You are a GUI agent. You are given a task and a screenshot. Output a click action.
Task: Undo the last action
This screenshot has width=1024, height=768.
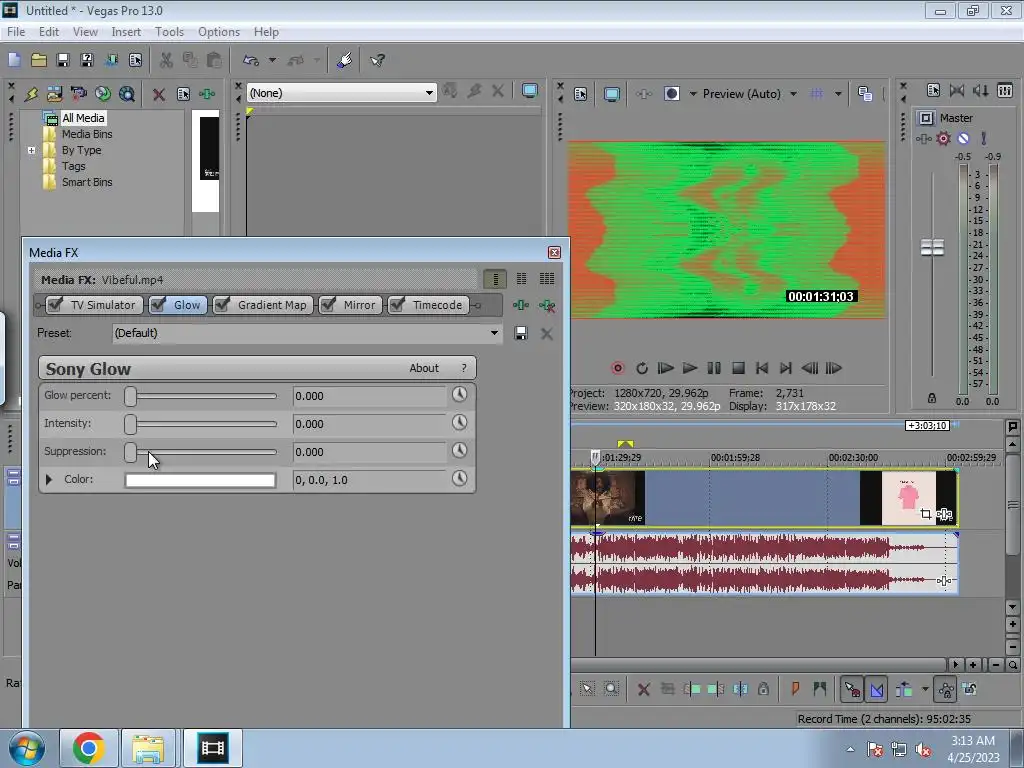[x=251, y=60]
